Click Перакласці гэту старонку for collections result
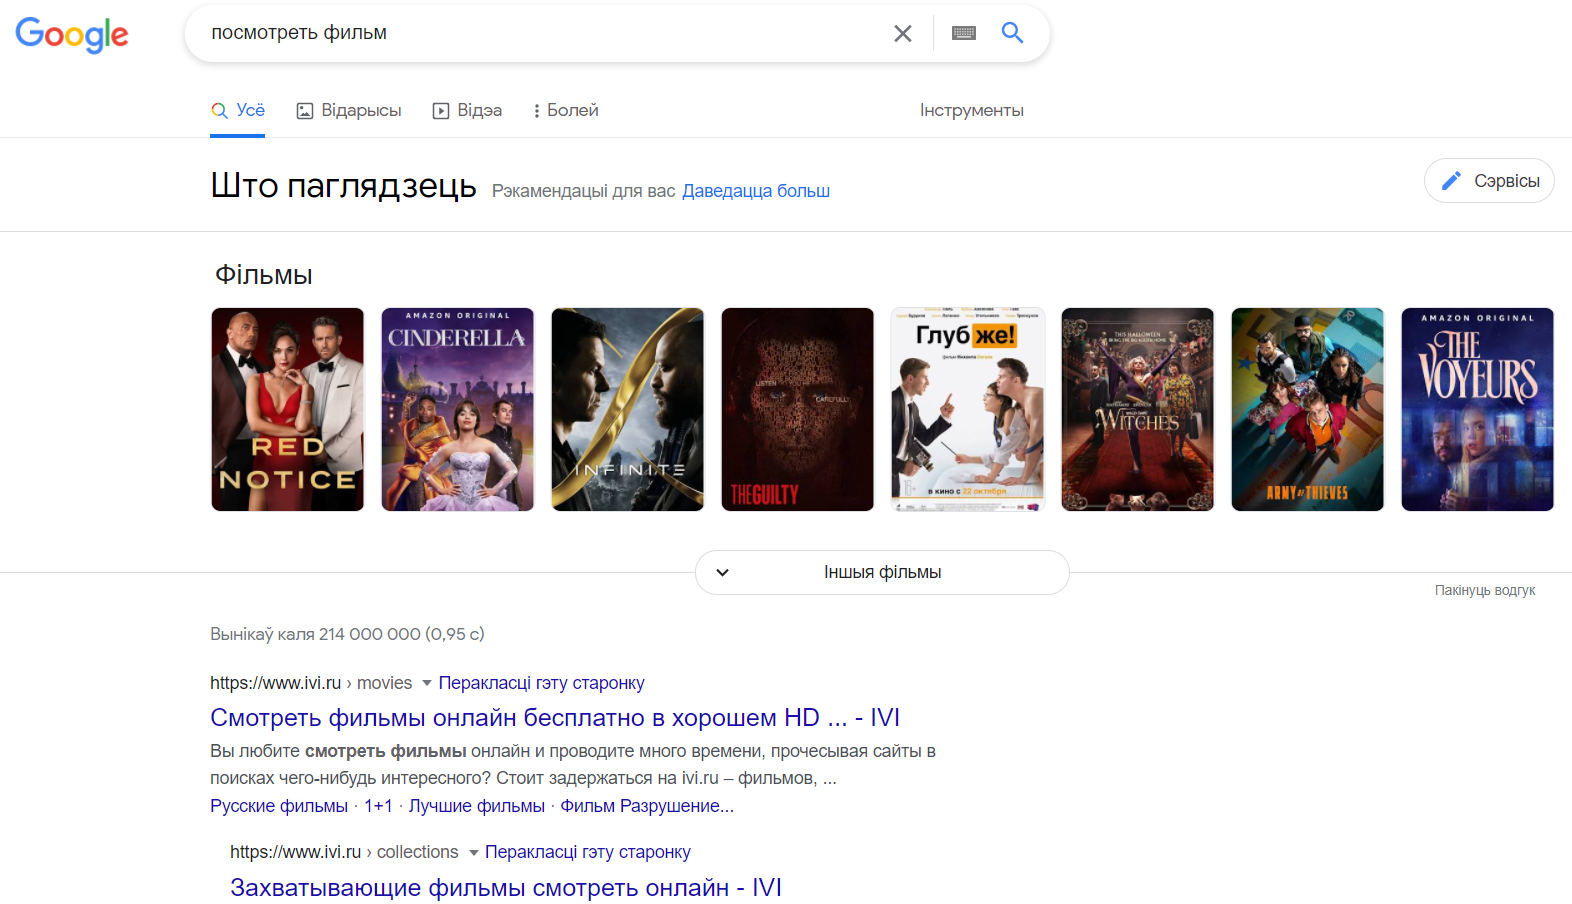The width and height of the screenshot is (1572, 904). tap(588, 852)
